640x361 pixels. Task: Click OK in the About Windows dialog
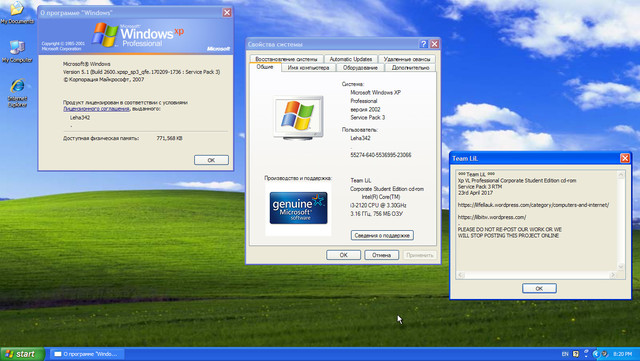point(211,160)
